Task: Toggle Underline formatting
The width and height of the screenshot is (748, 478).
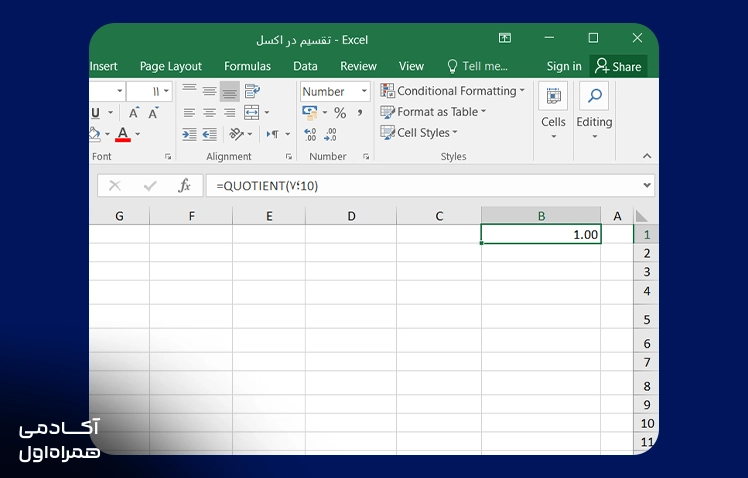Action: pos(95,113)
